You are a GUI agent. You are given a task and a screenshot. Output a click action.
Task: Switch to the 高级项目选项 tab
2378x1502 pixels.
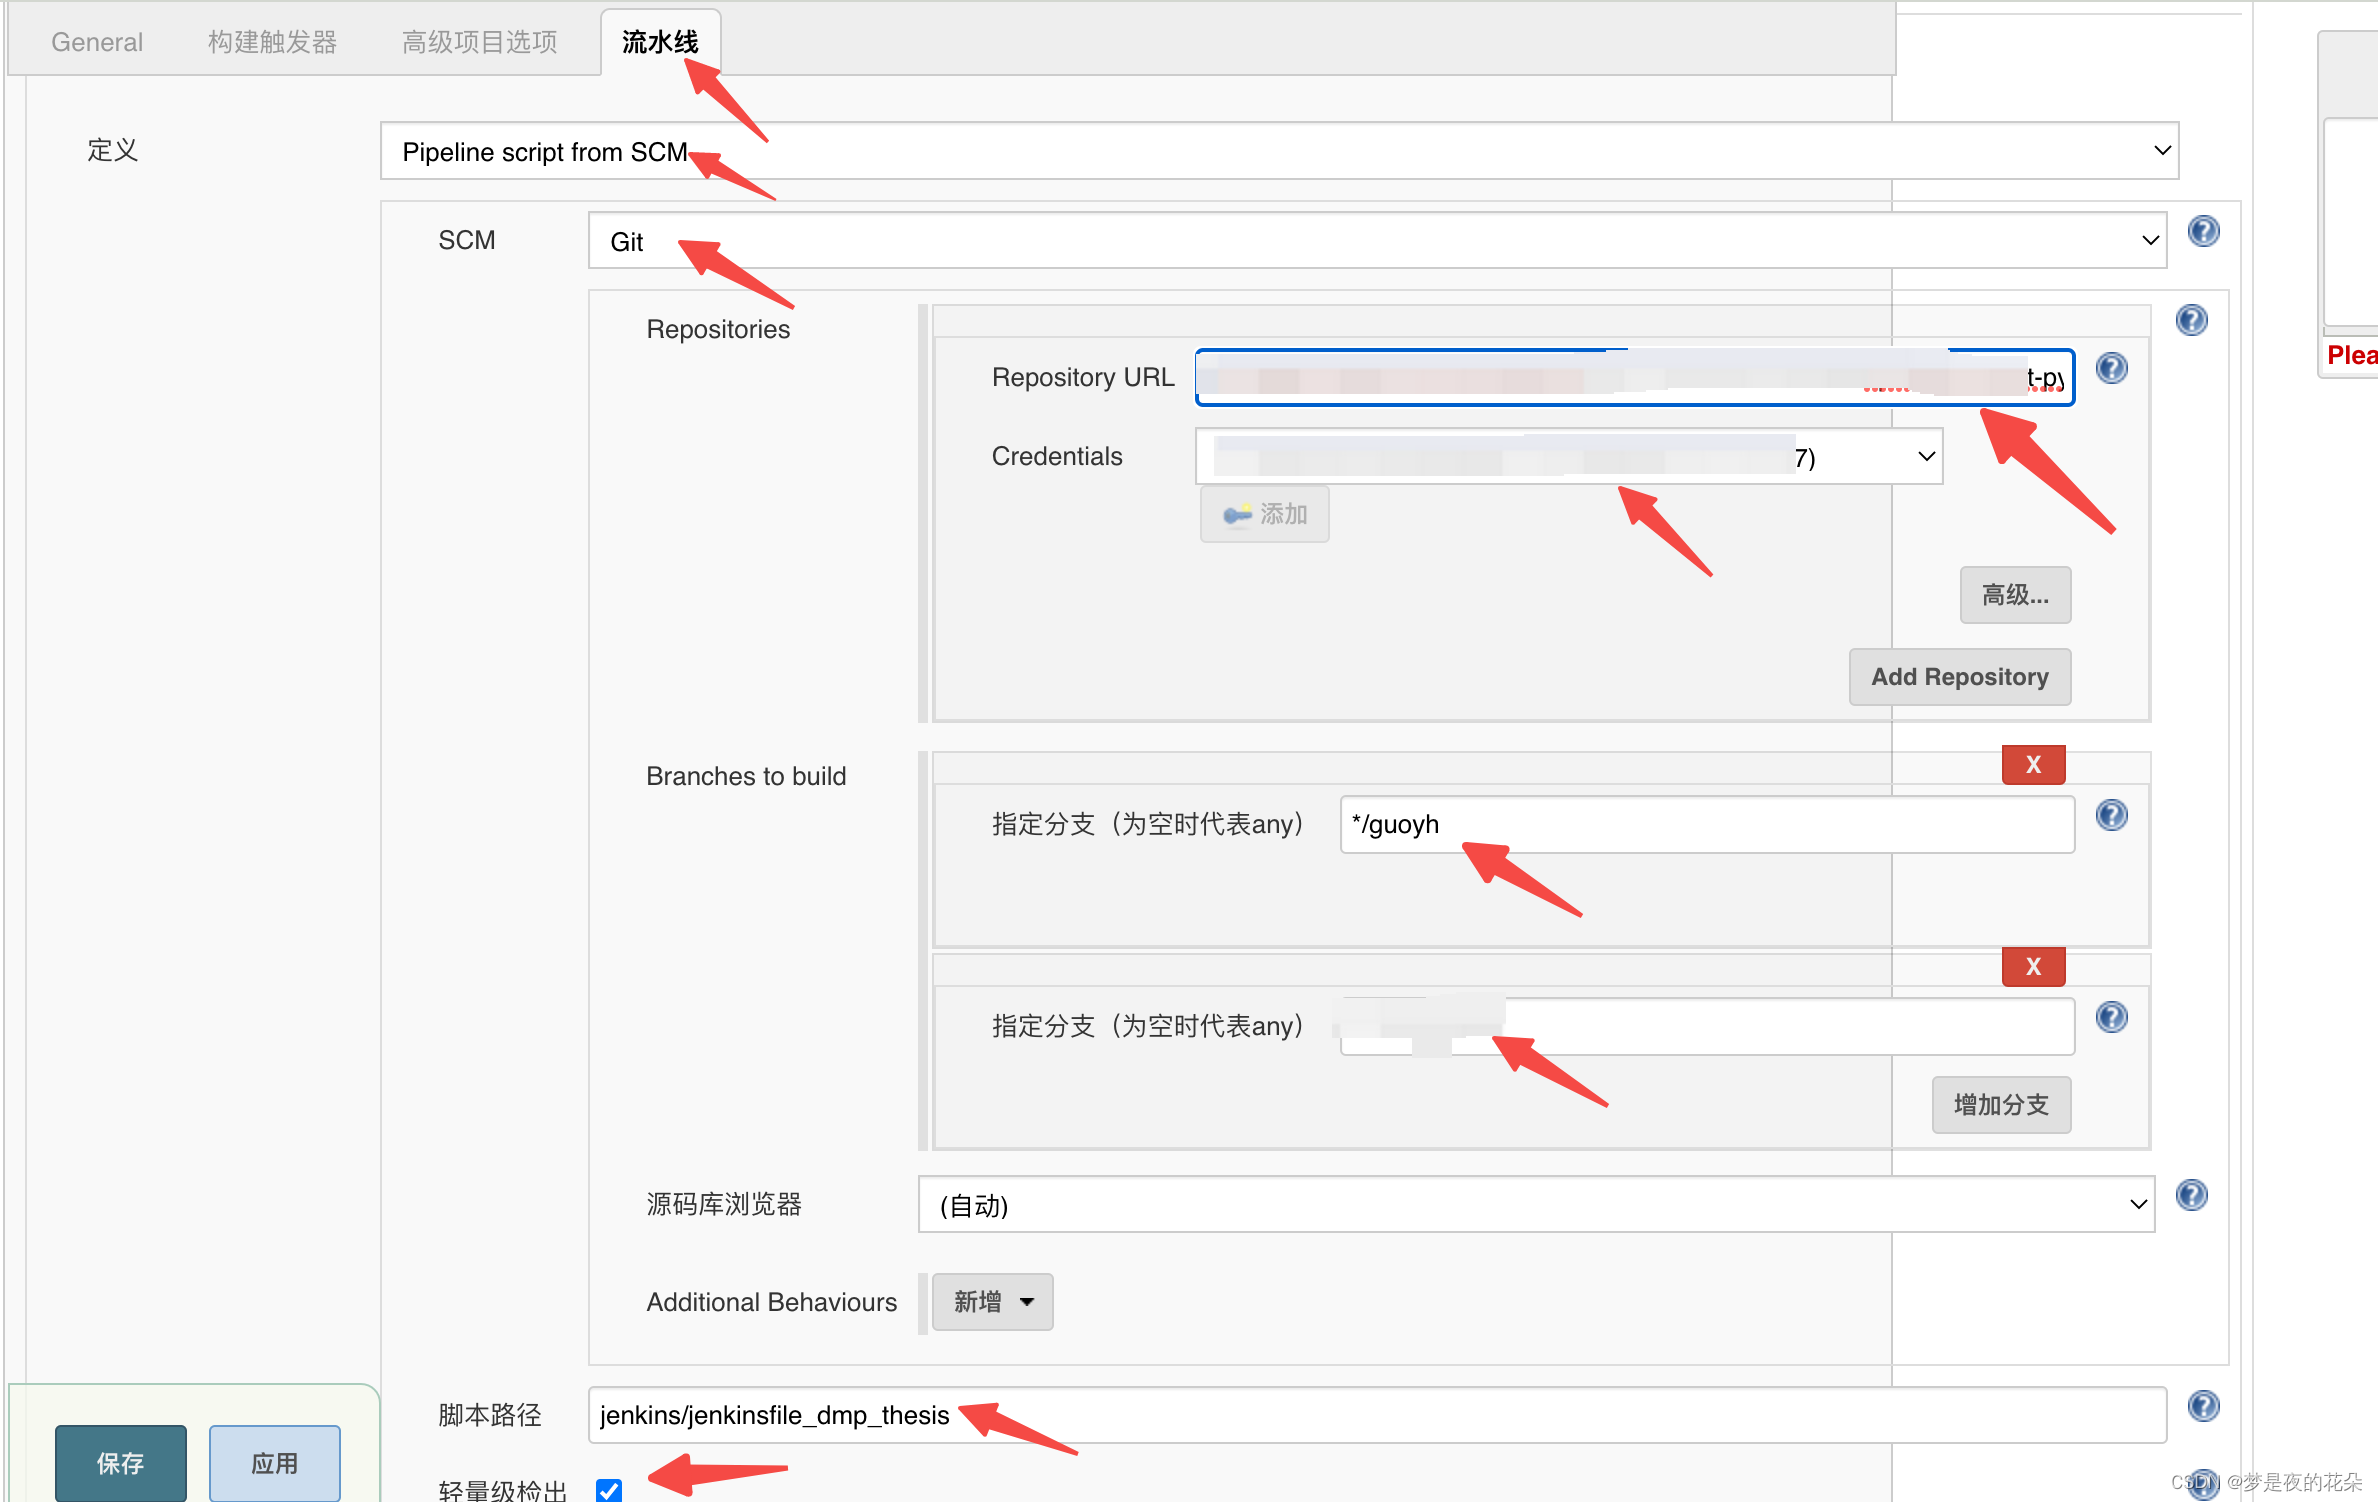coord(479,42)
